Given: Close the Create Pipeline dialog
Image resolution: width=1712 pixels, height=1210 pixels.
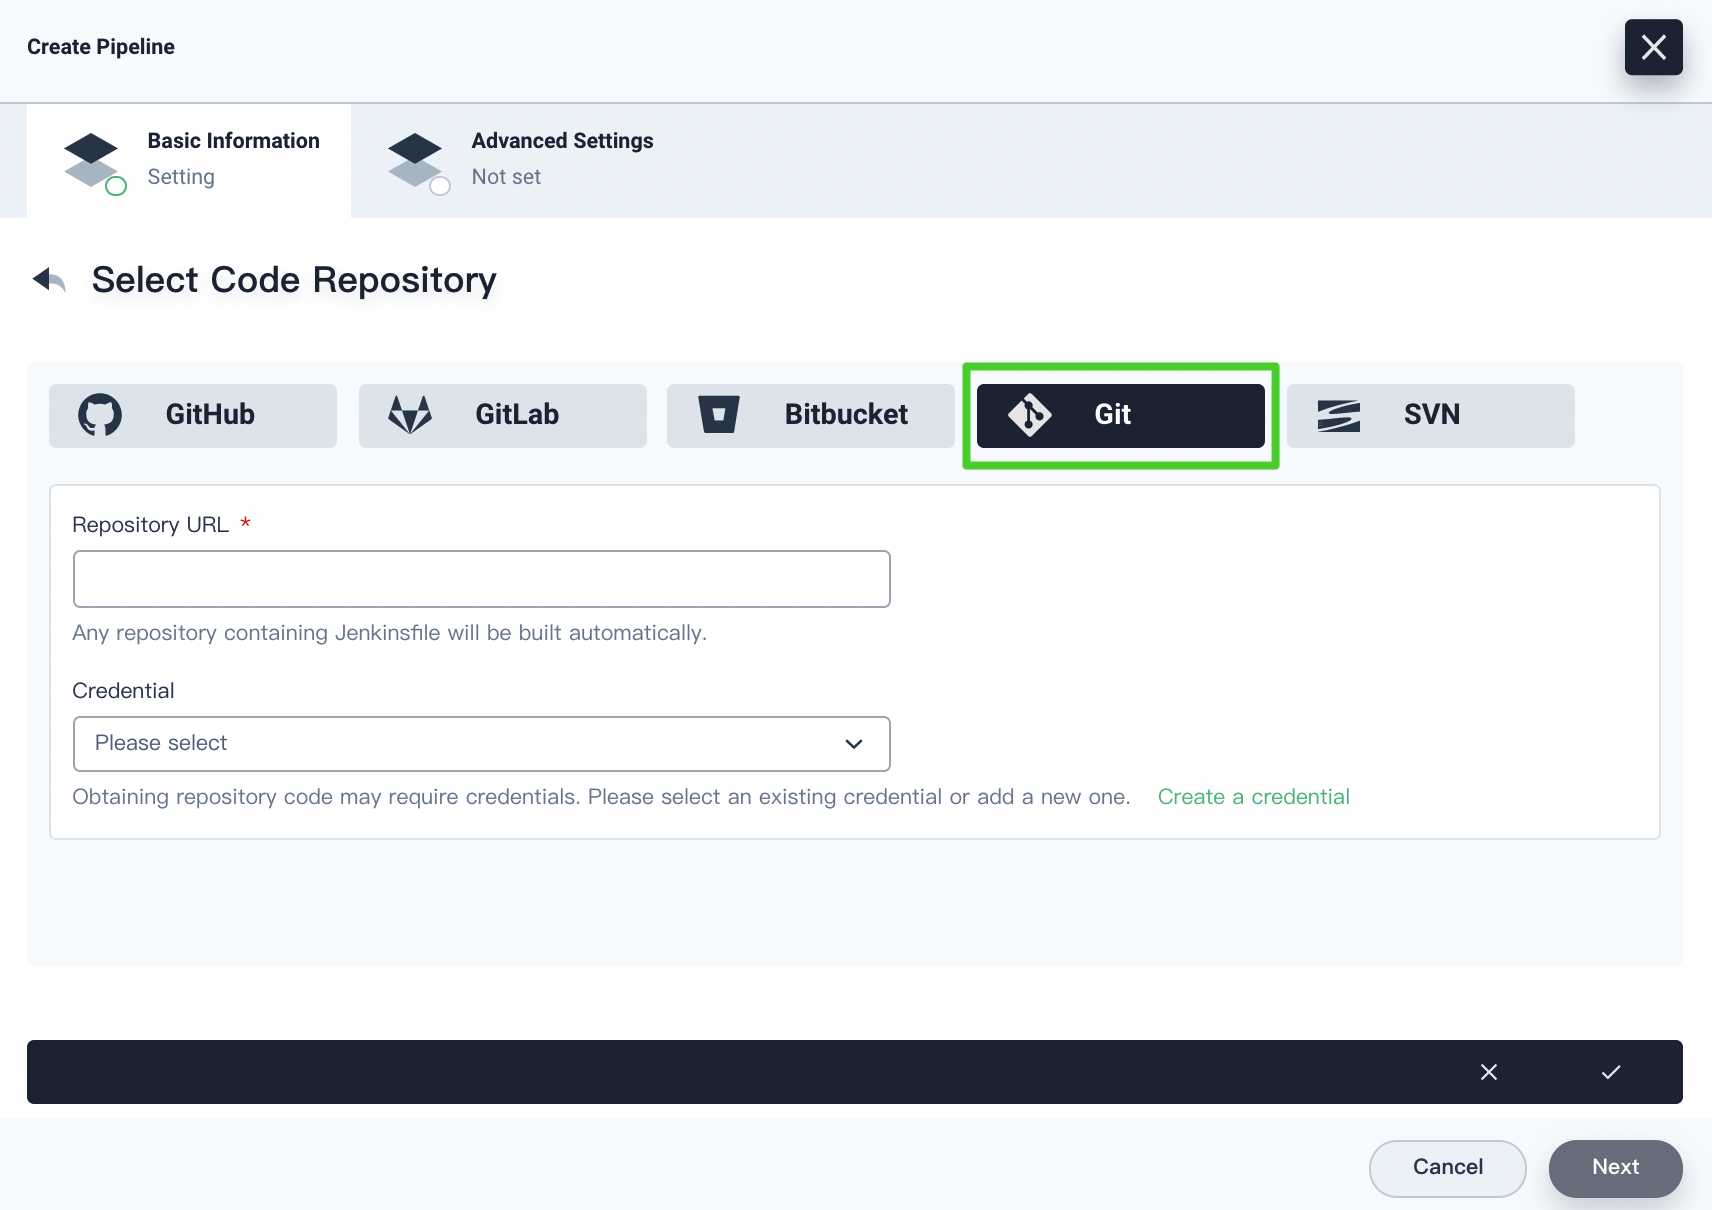Looking at the screenshot, I should 1653,47.
